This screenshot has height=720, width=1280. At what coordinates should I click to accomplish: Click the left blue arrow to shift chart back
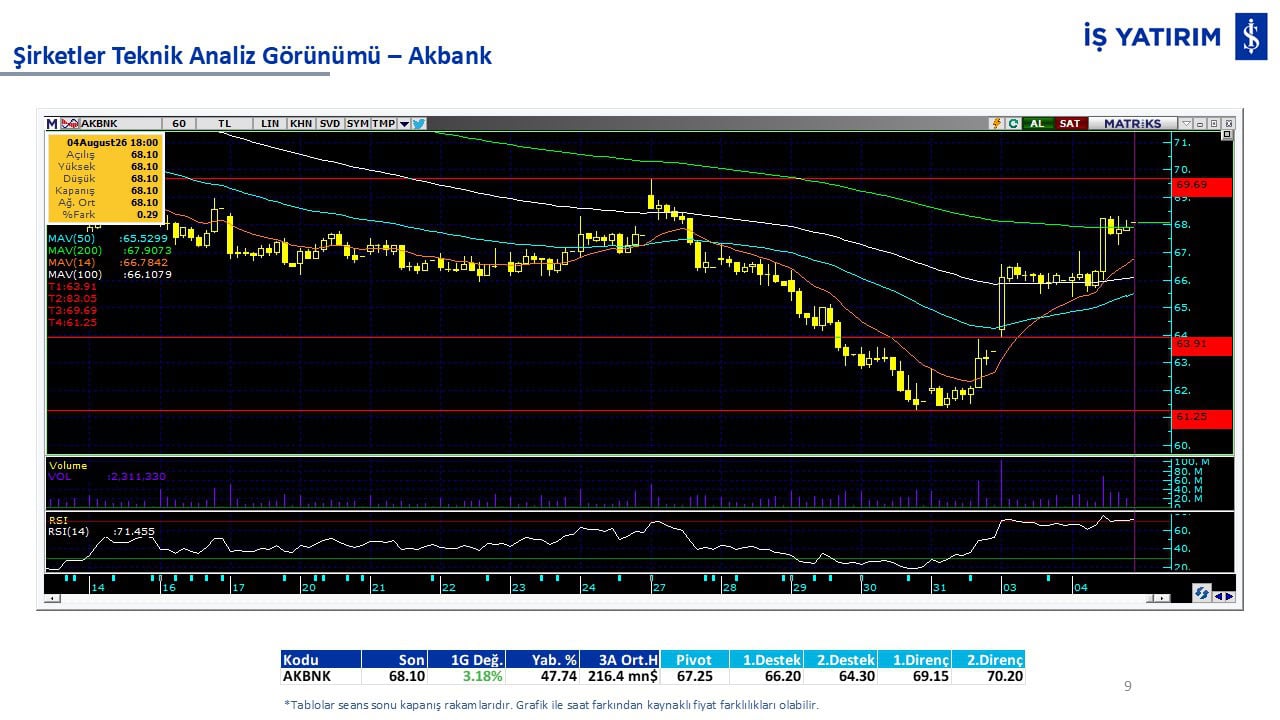1219,597
